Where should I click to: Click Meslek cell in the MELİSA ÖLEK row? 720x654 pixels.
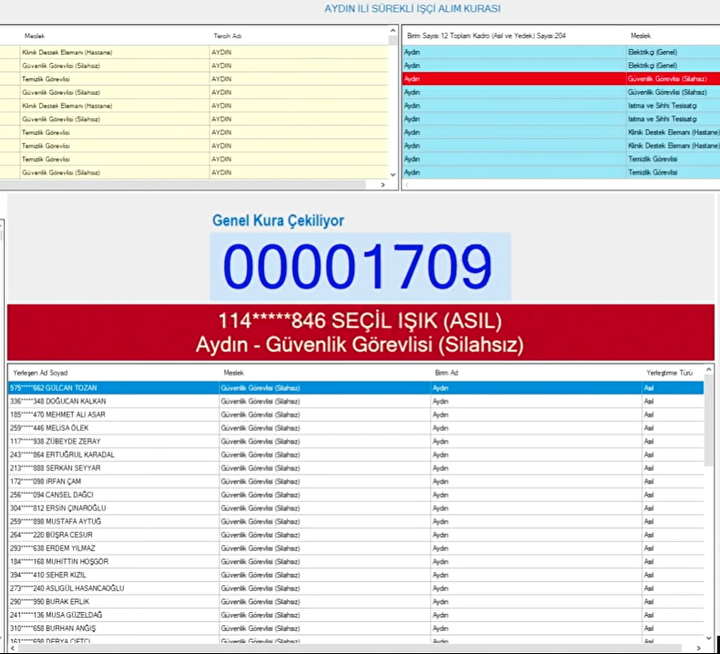tap(325, 428)
